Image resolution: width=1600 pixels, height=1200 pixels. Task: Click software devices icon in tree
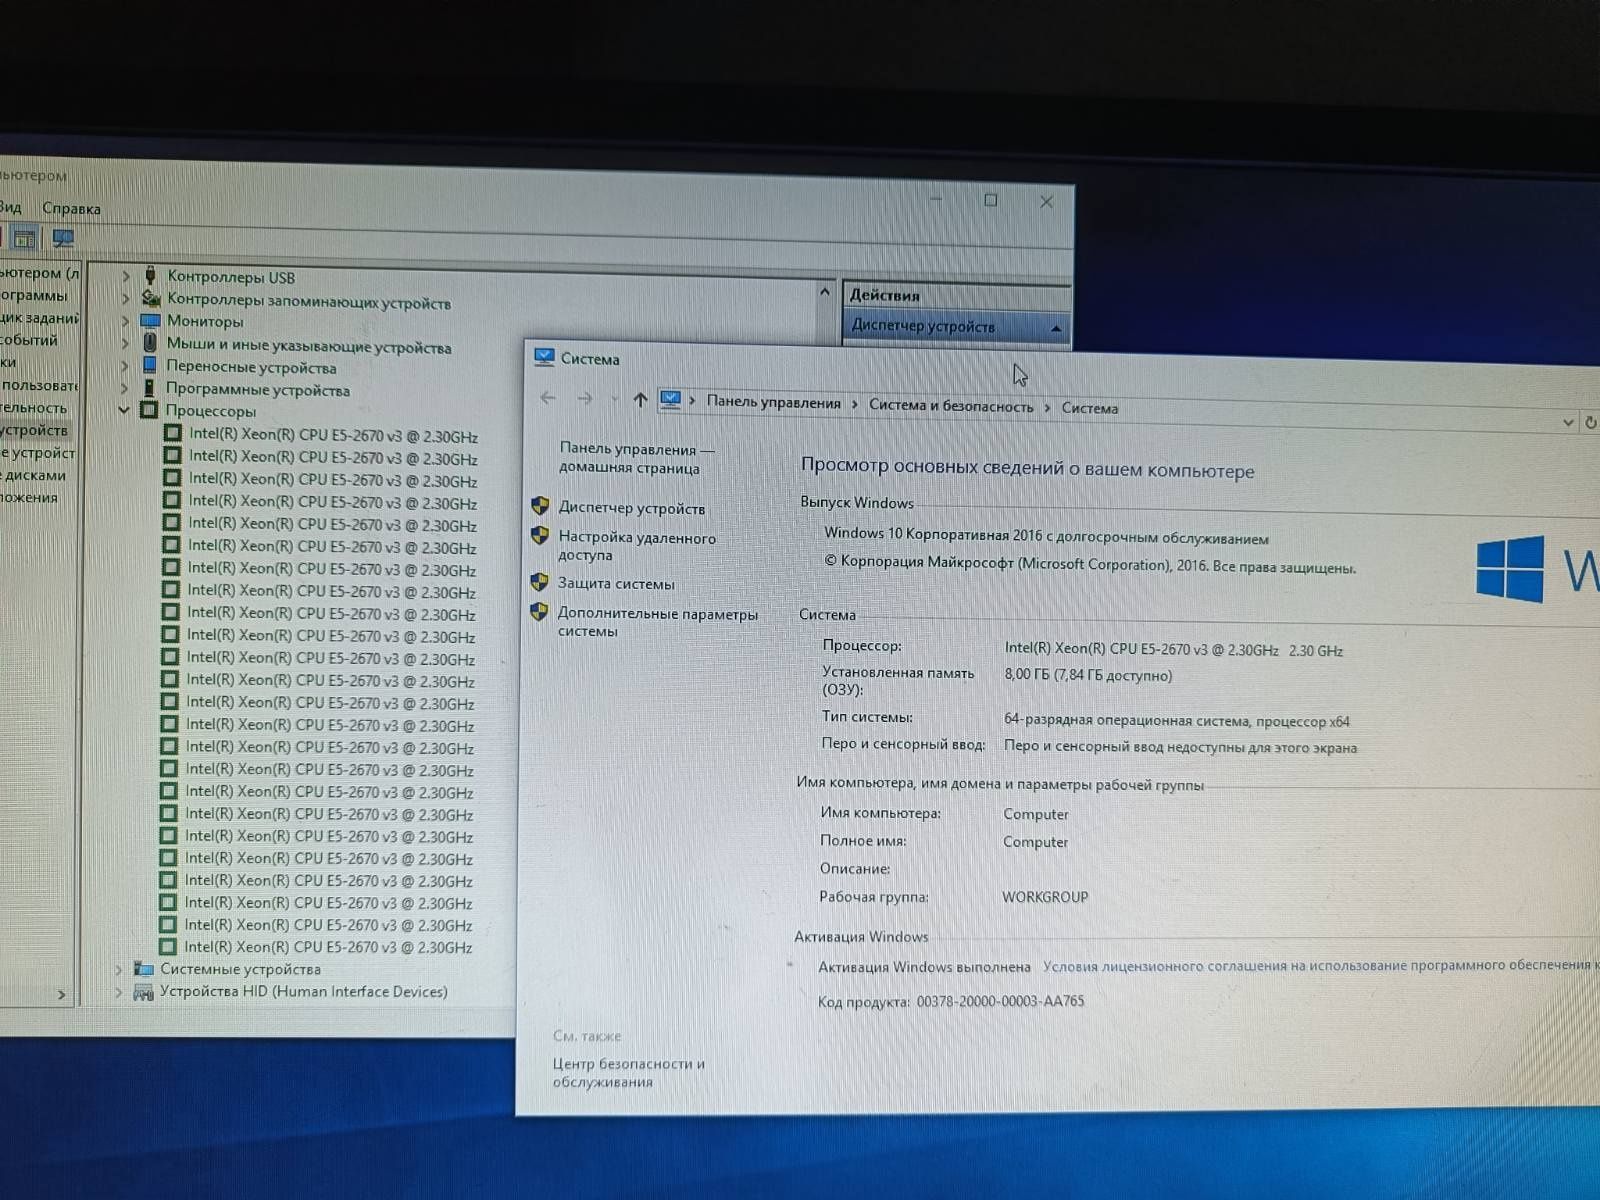point(150,388)
